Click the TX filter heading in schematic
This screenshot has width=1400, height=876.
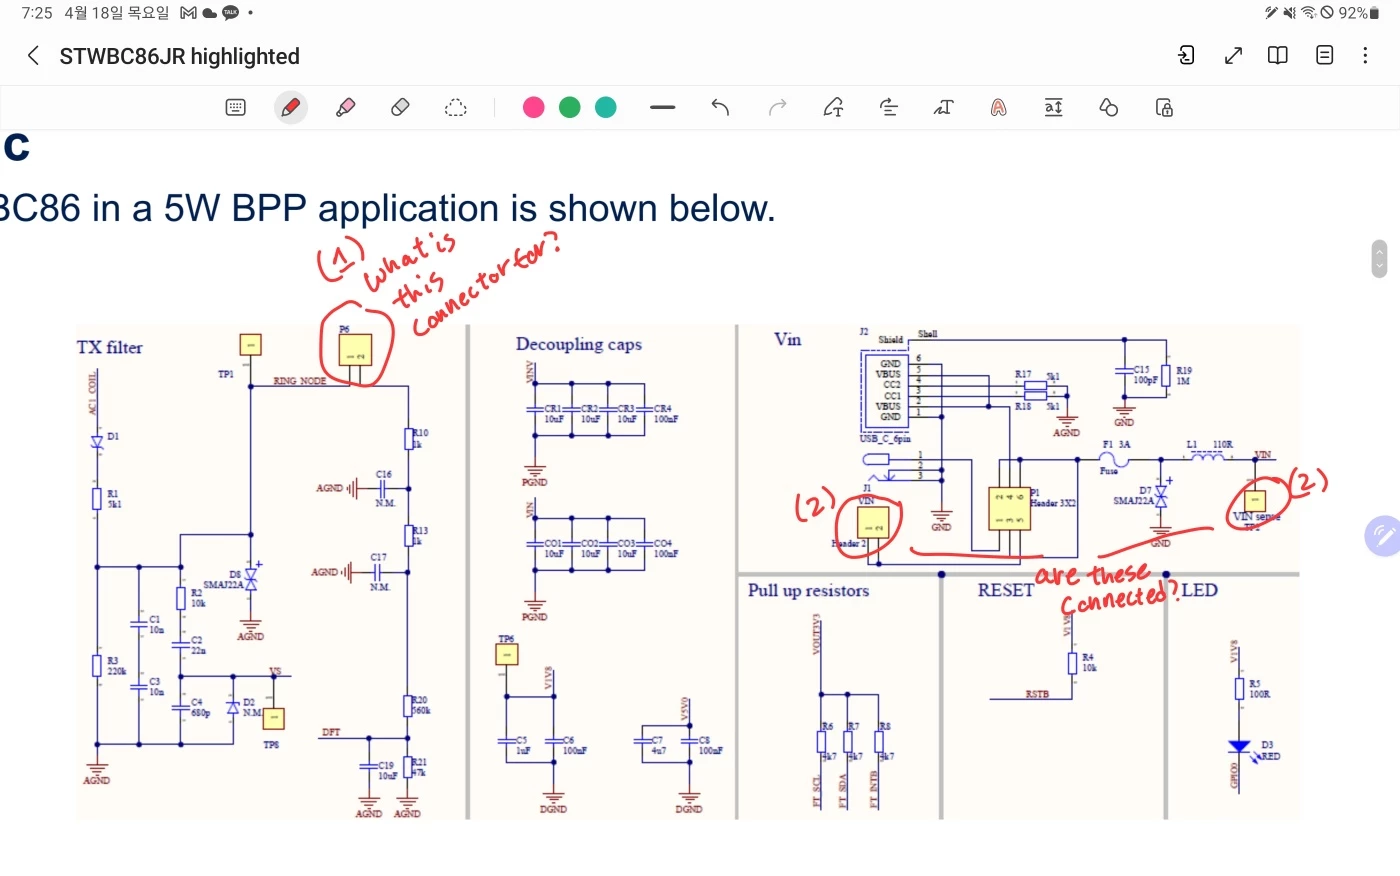(x=110, y=347)
